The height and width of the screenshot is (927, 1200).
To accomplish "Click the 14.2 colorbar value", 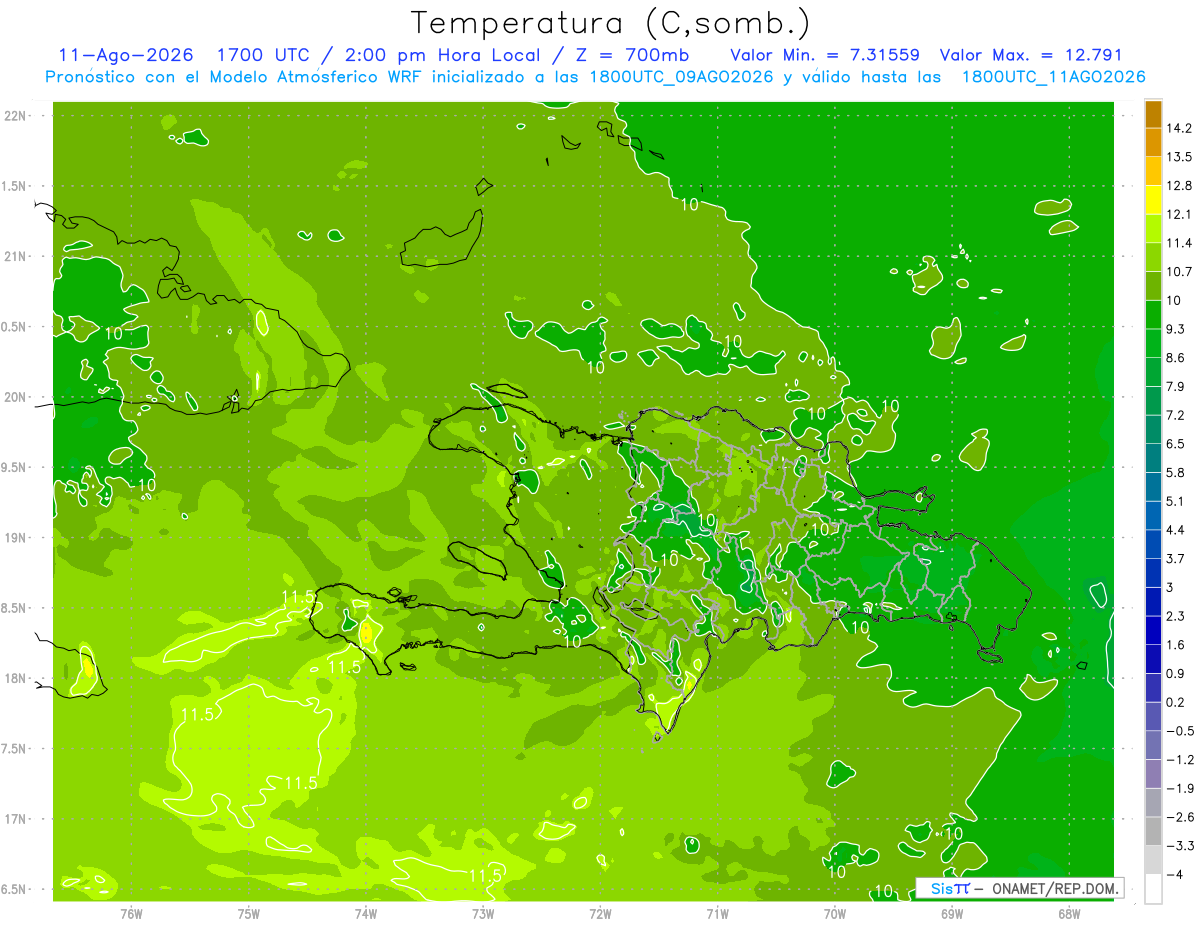I will (x=1178, y=128).
